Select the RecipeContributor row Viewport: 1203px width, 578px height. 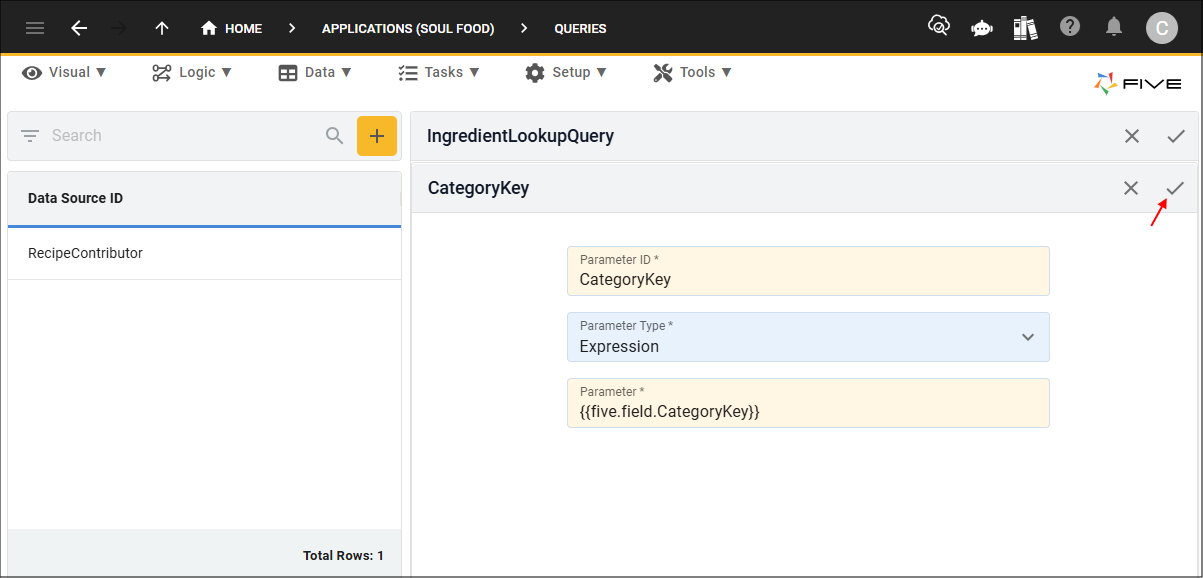[204, 253]
